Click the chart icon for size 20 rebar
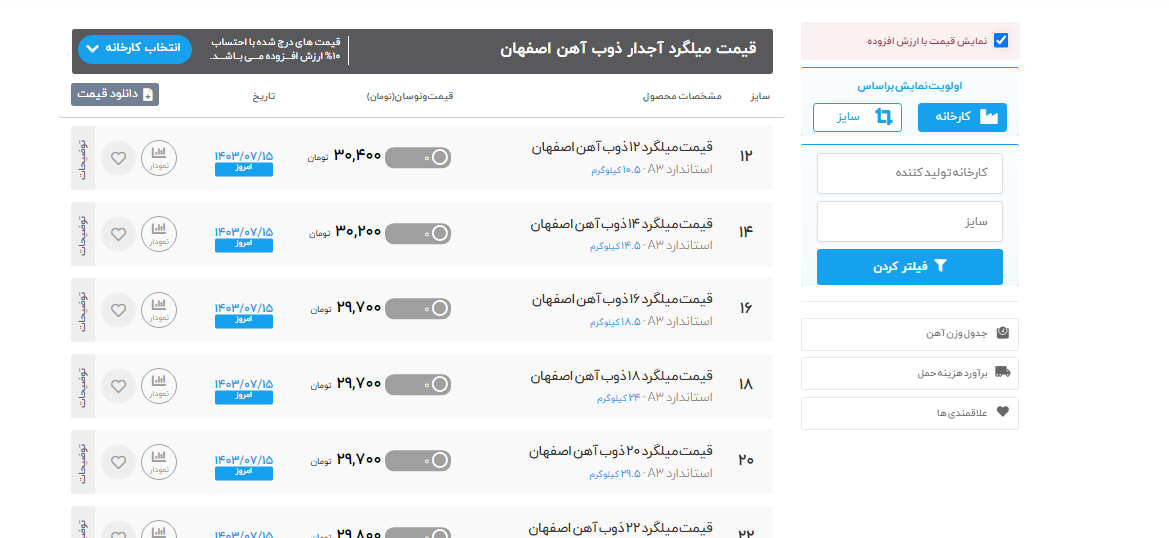1169x538 pixels. click(x=158, y=462)
